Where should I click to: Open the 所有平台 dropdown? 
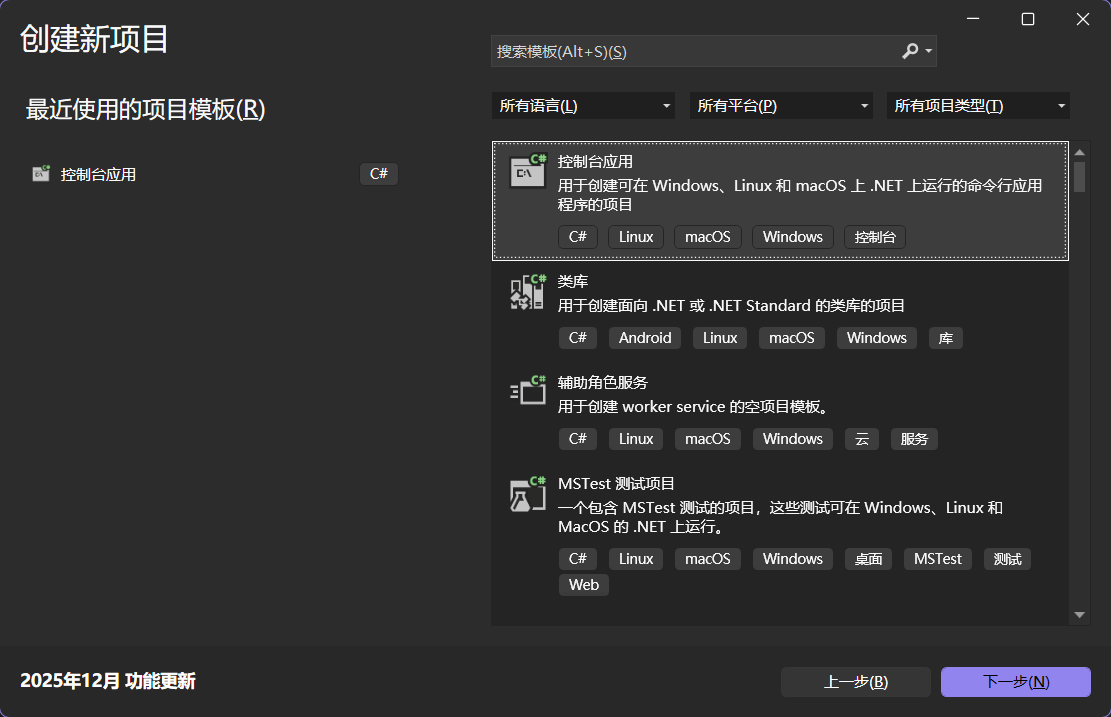(781, 105)
